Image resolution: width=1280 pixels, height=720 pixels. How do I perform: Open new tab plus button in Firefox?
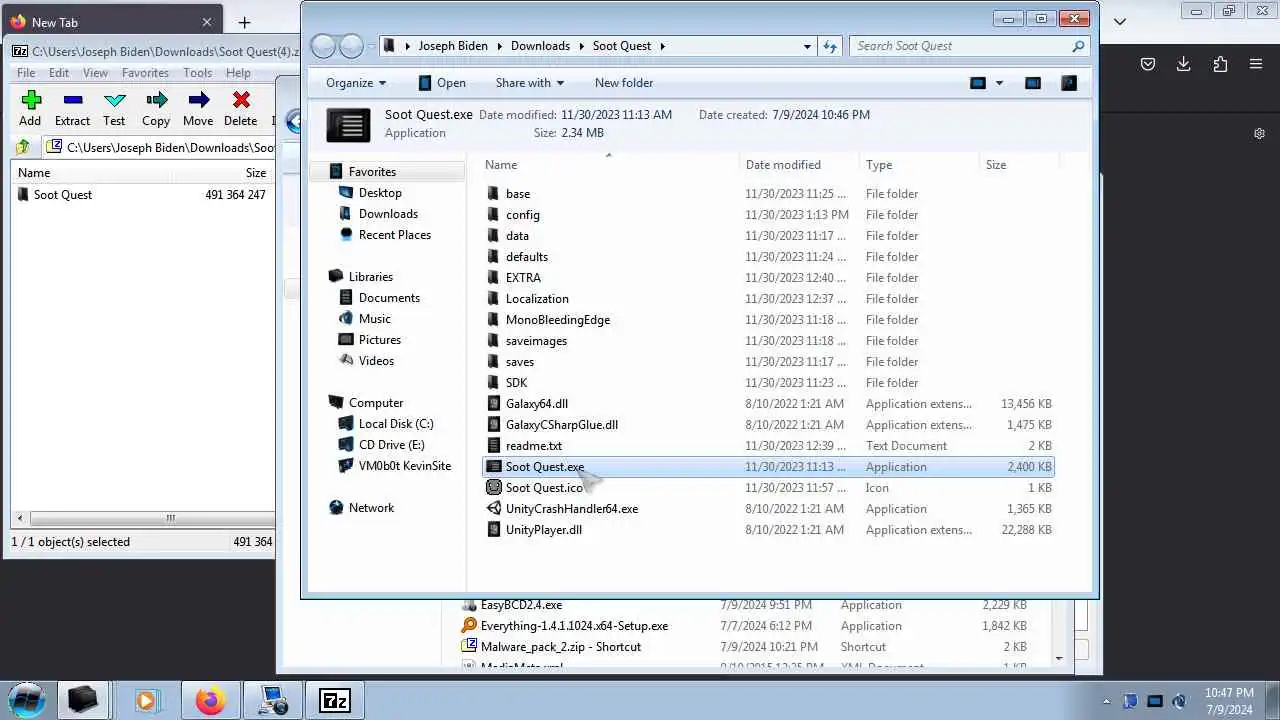244,22
